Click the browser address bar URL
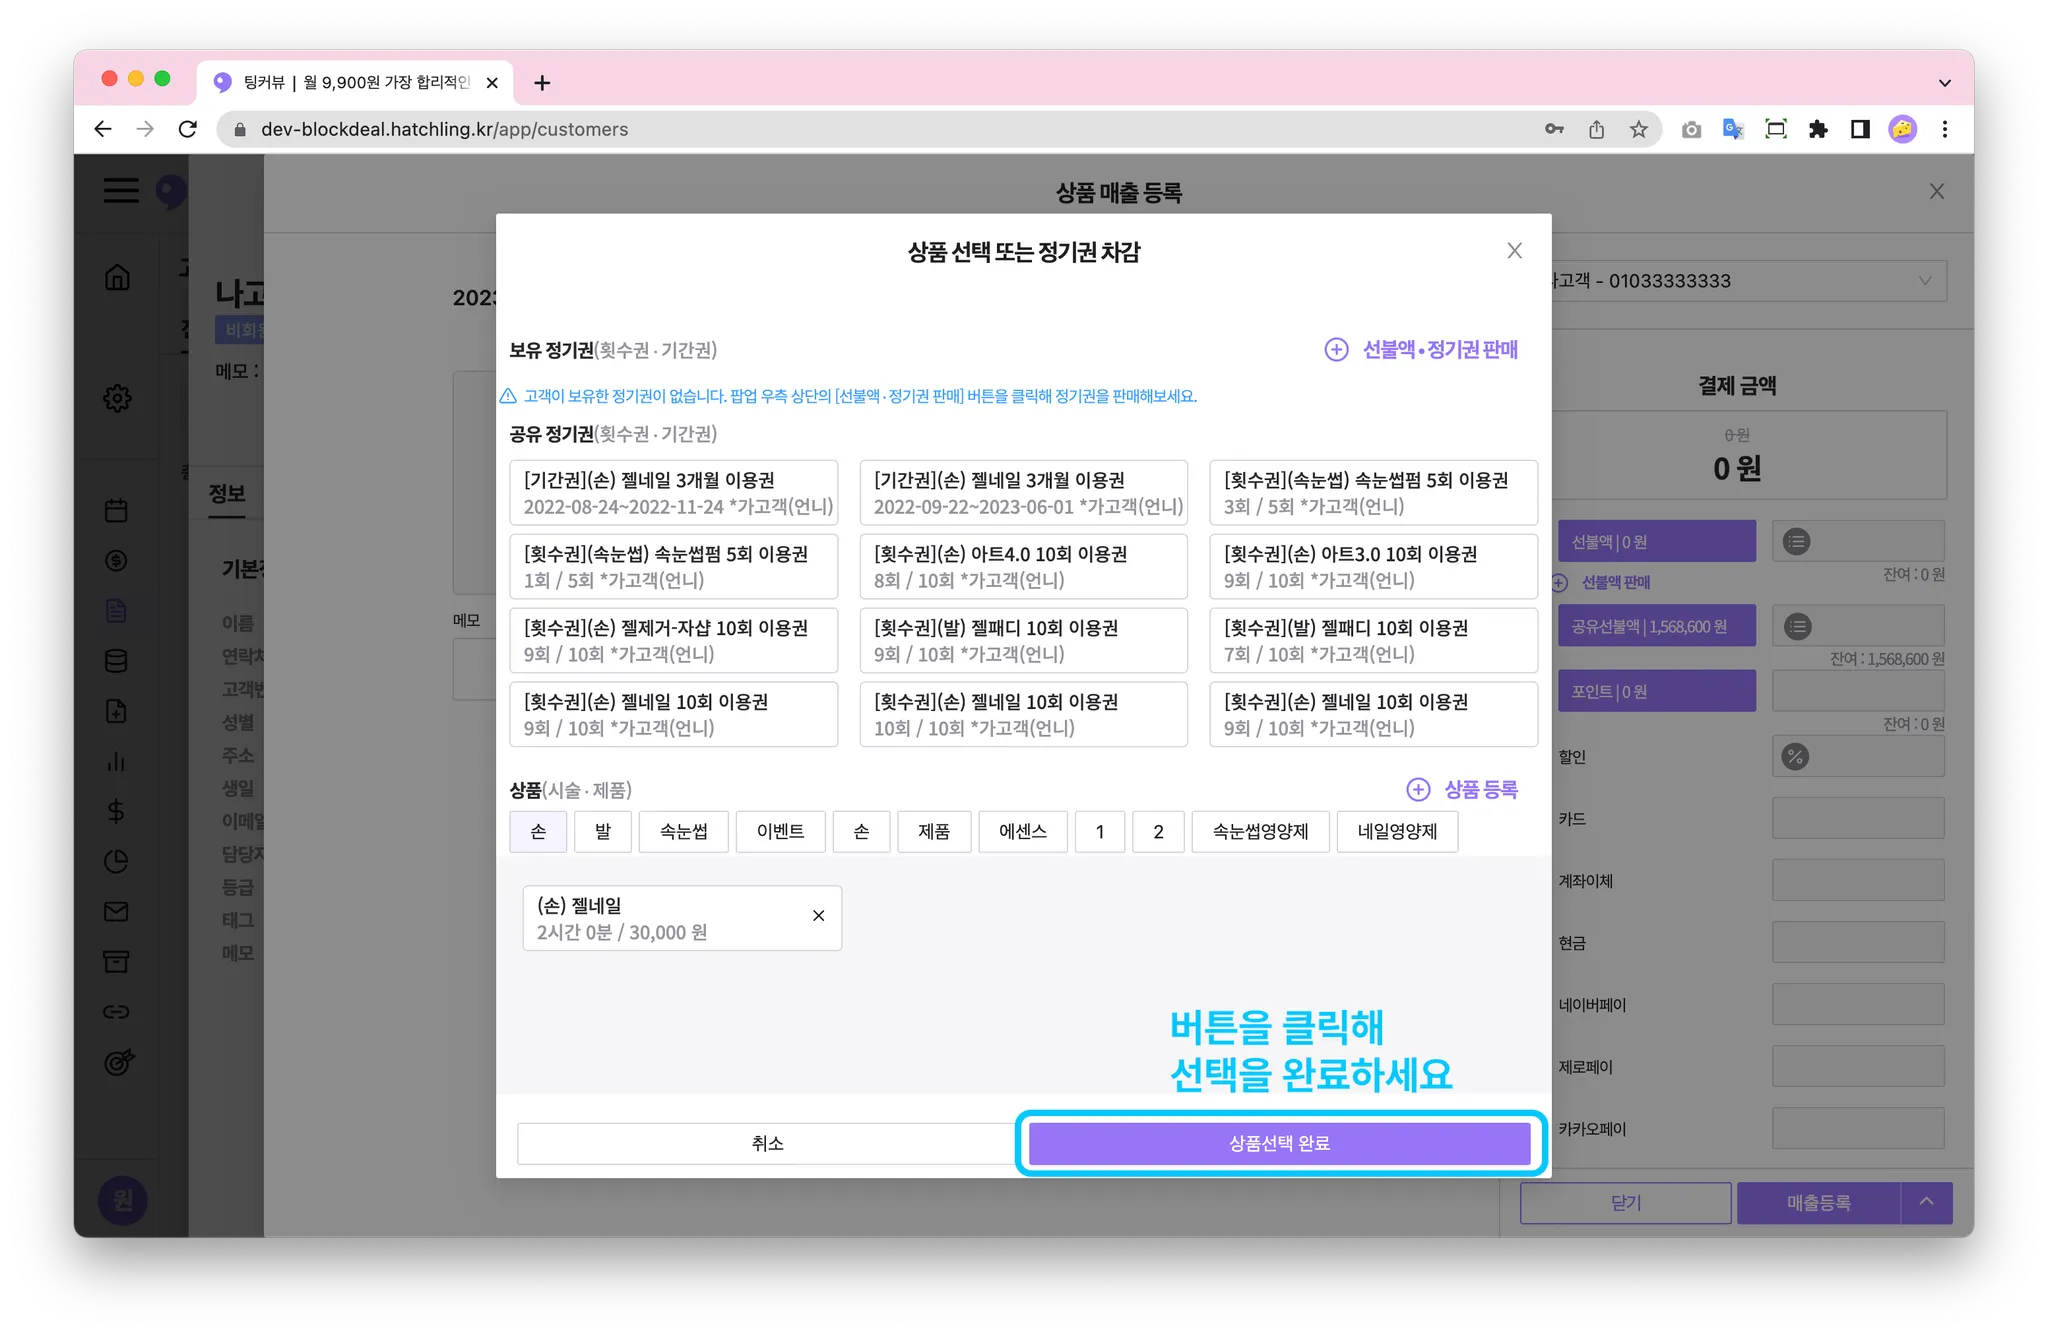This screenshot has width=2048, height=1335. tap(445, 129)
